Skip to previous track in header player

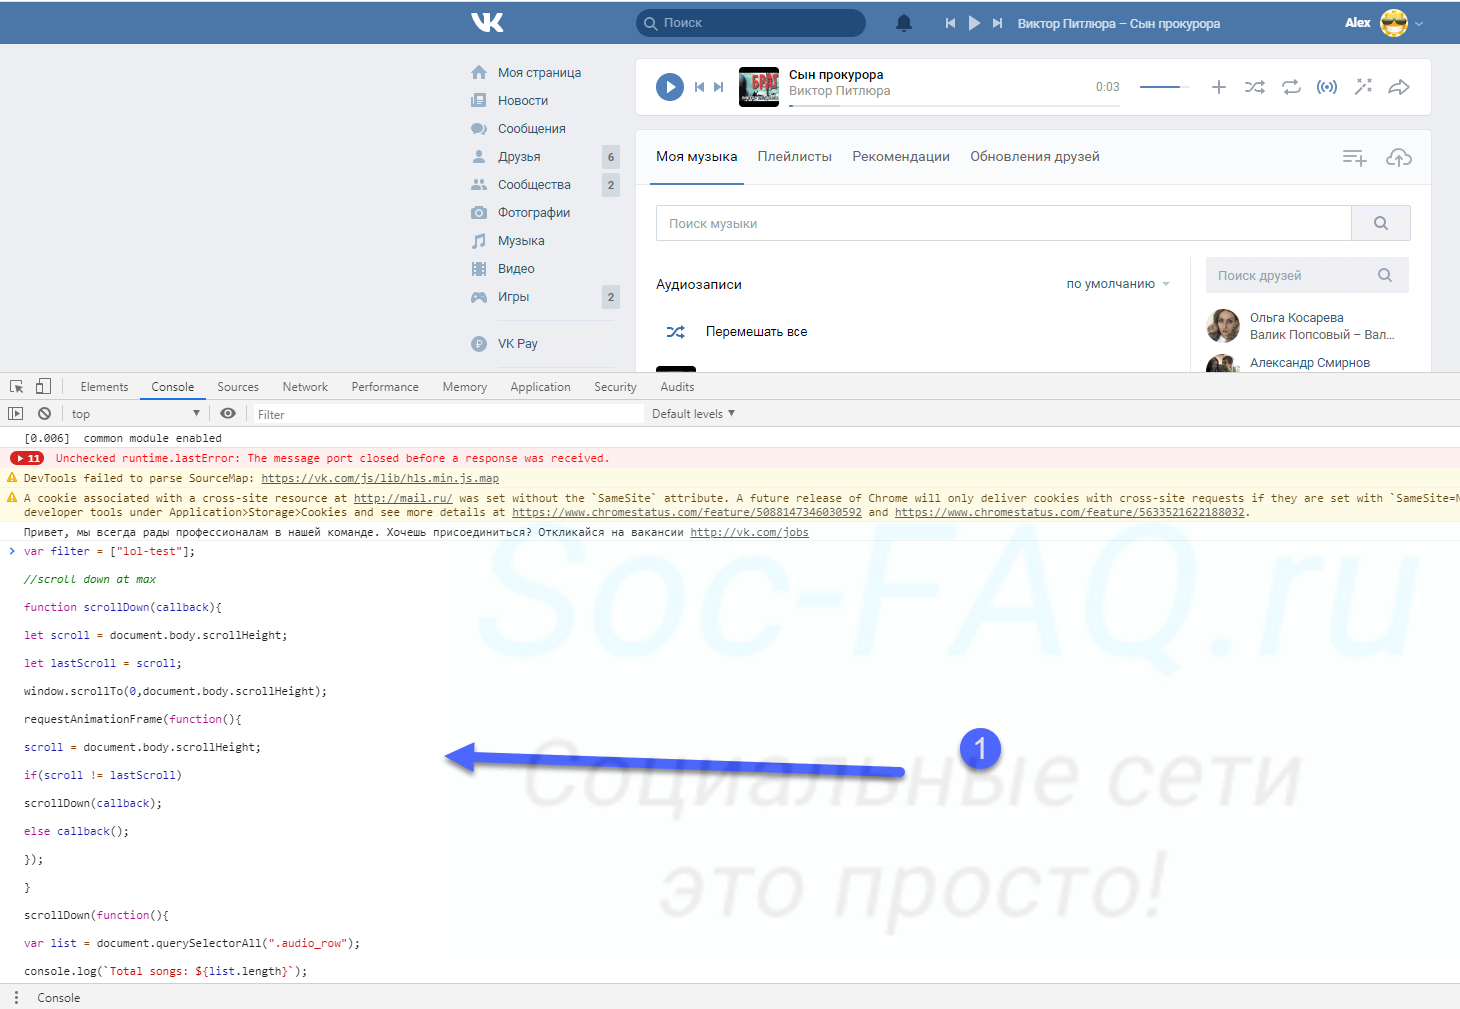tap(950, 23)
